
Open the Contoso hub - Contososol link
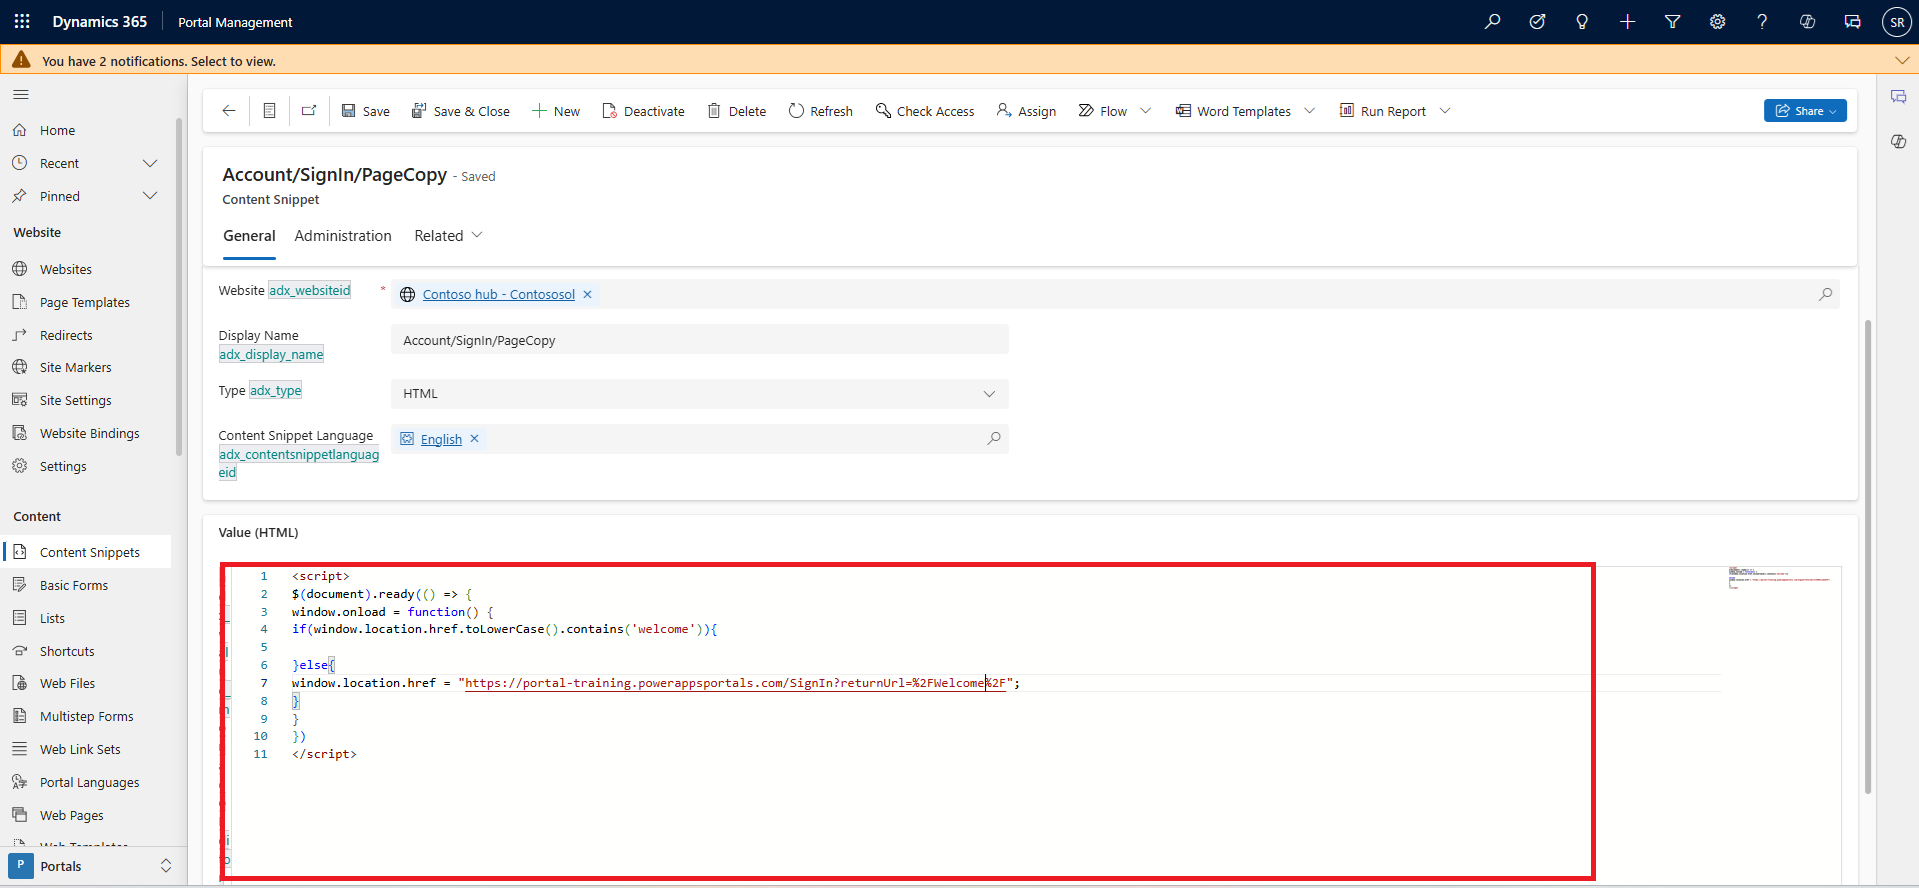pos(498,294)
